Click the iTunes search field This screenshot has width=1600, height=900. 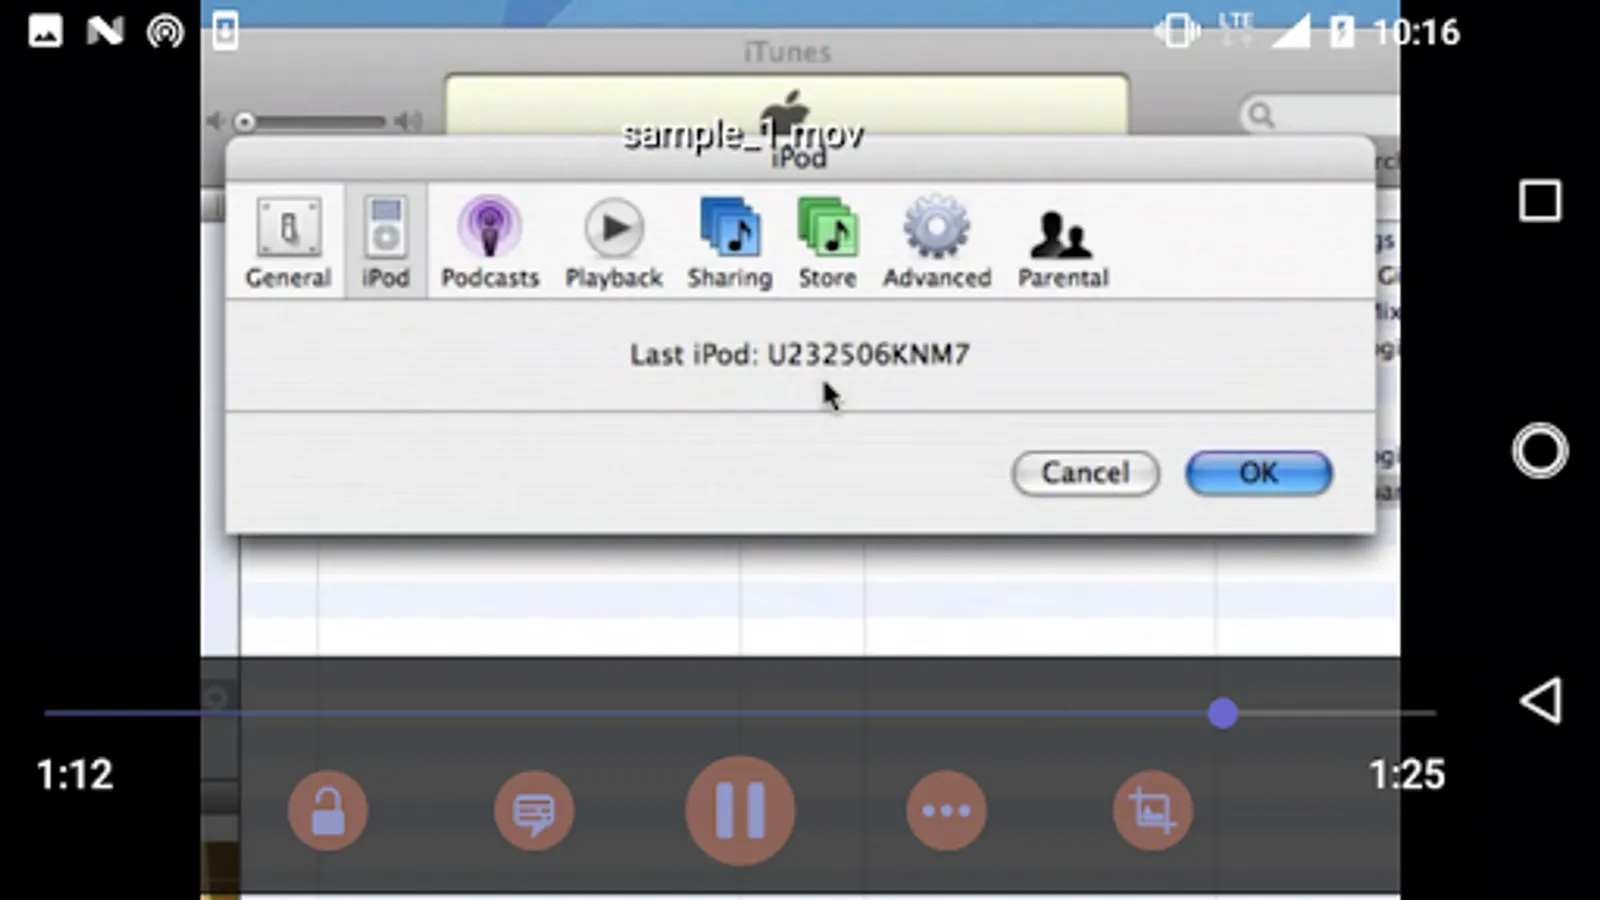1320,115
